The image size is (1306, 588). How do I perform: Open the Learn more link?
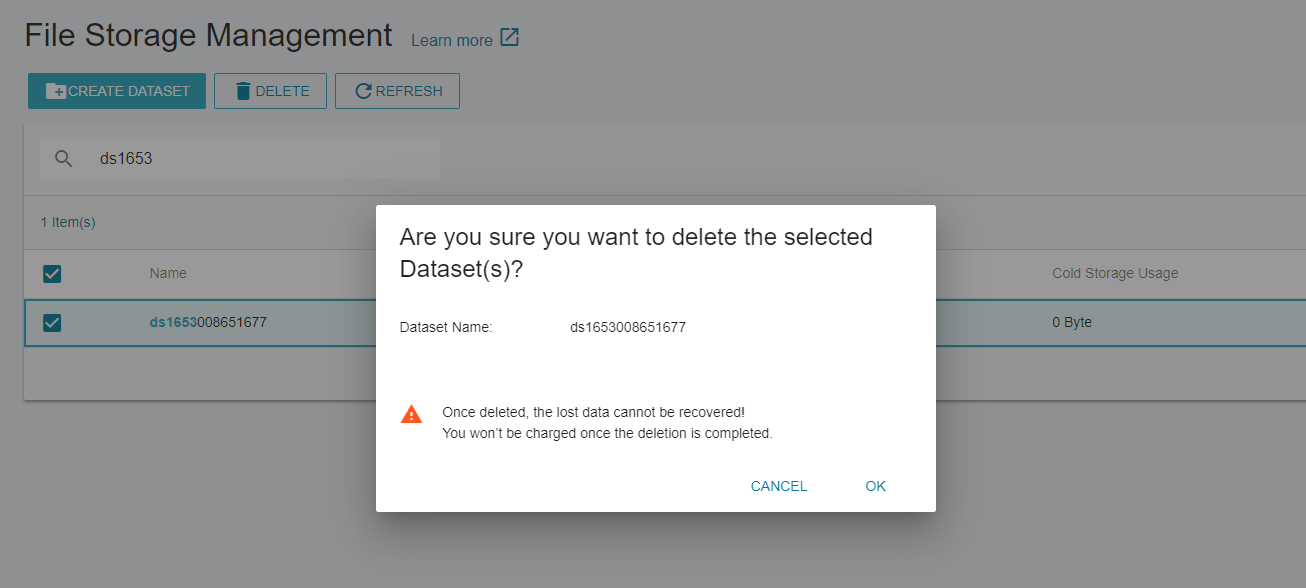pyautogui.click(x=452, y=40)
